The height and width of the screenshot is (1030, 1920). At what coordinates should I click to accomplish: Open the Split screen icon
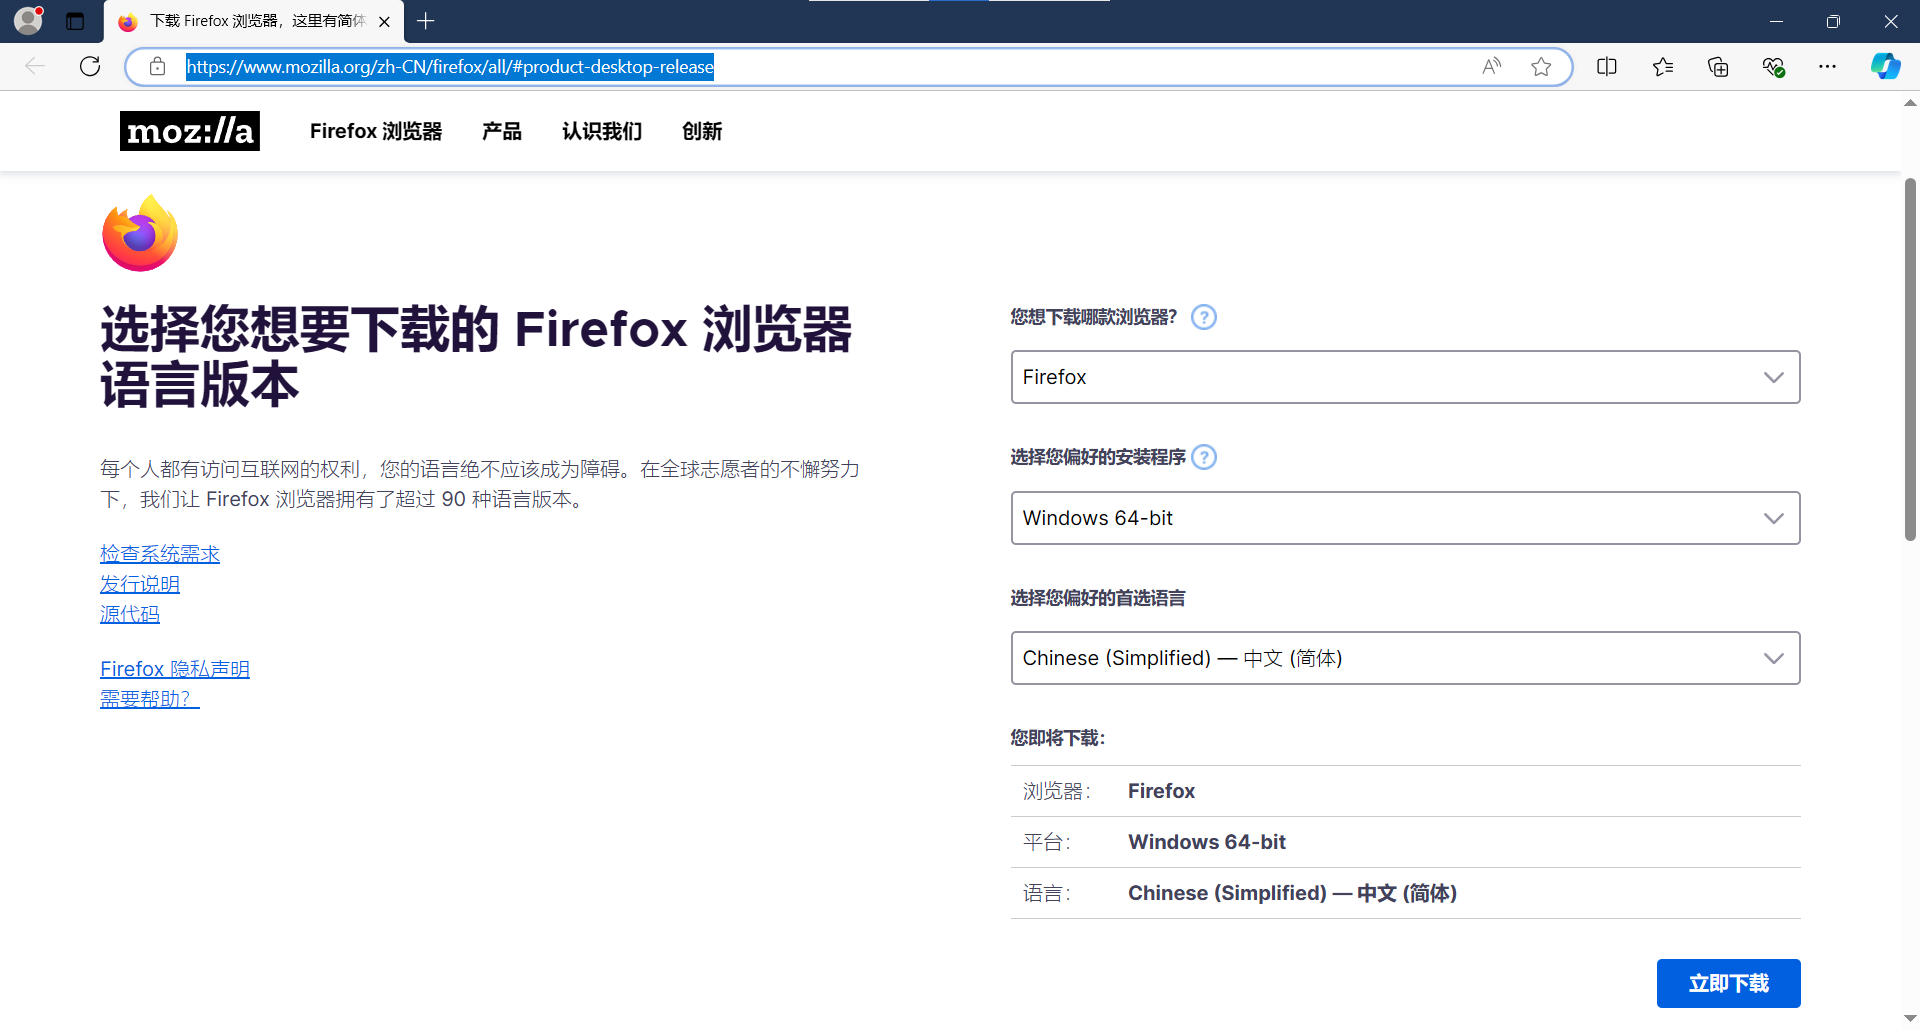[1607, 67]
